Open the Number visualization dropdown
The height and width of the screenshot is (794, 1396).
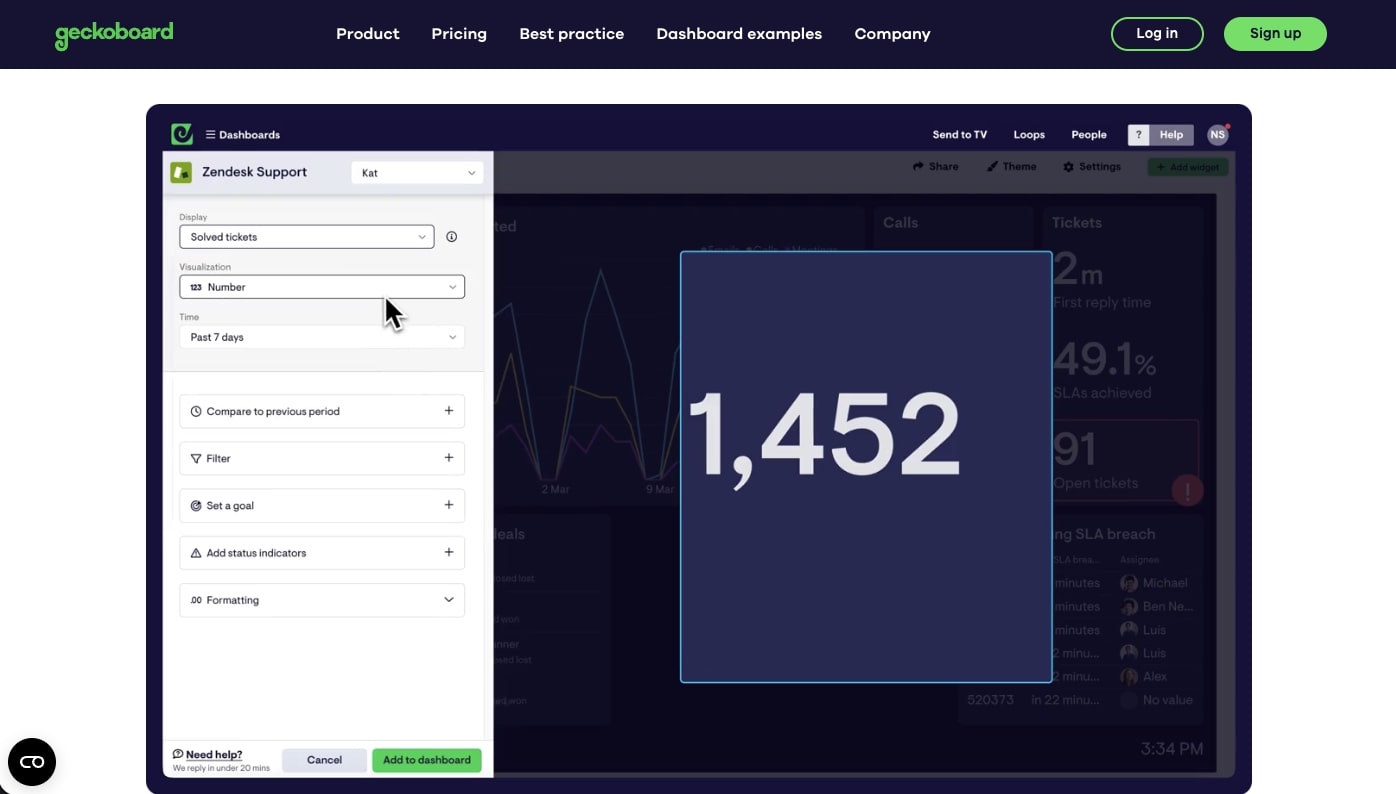321,287
